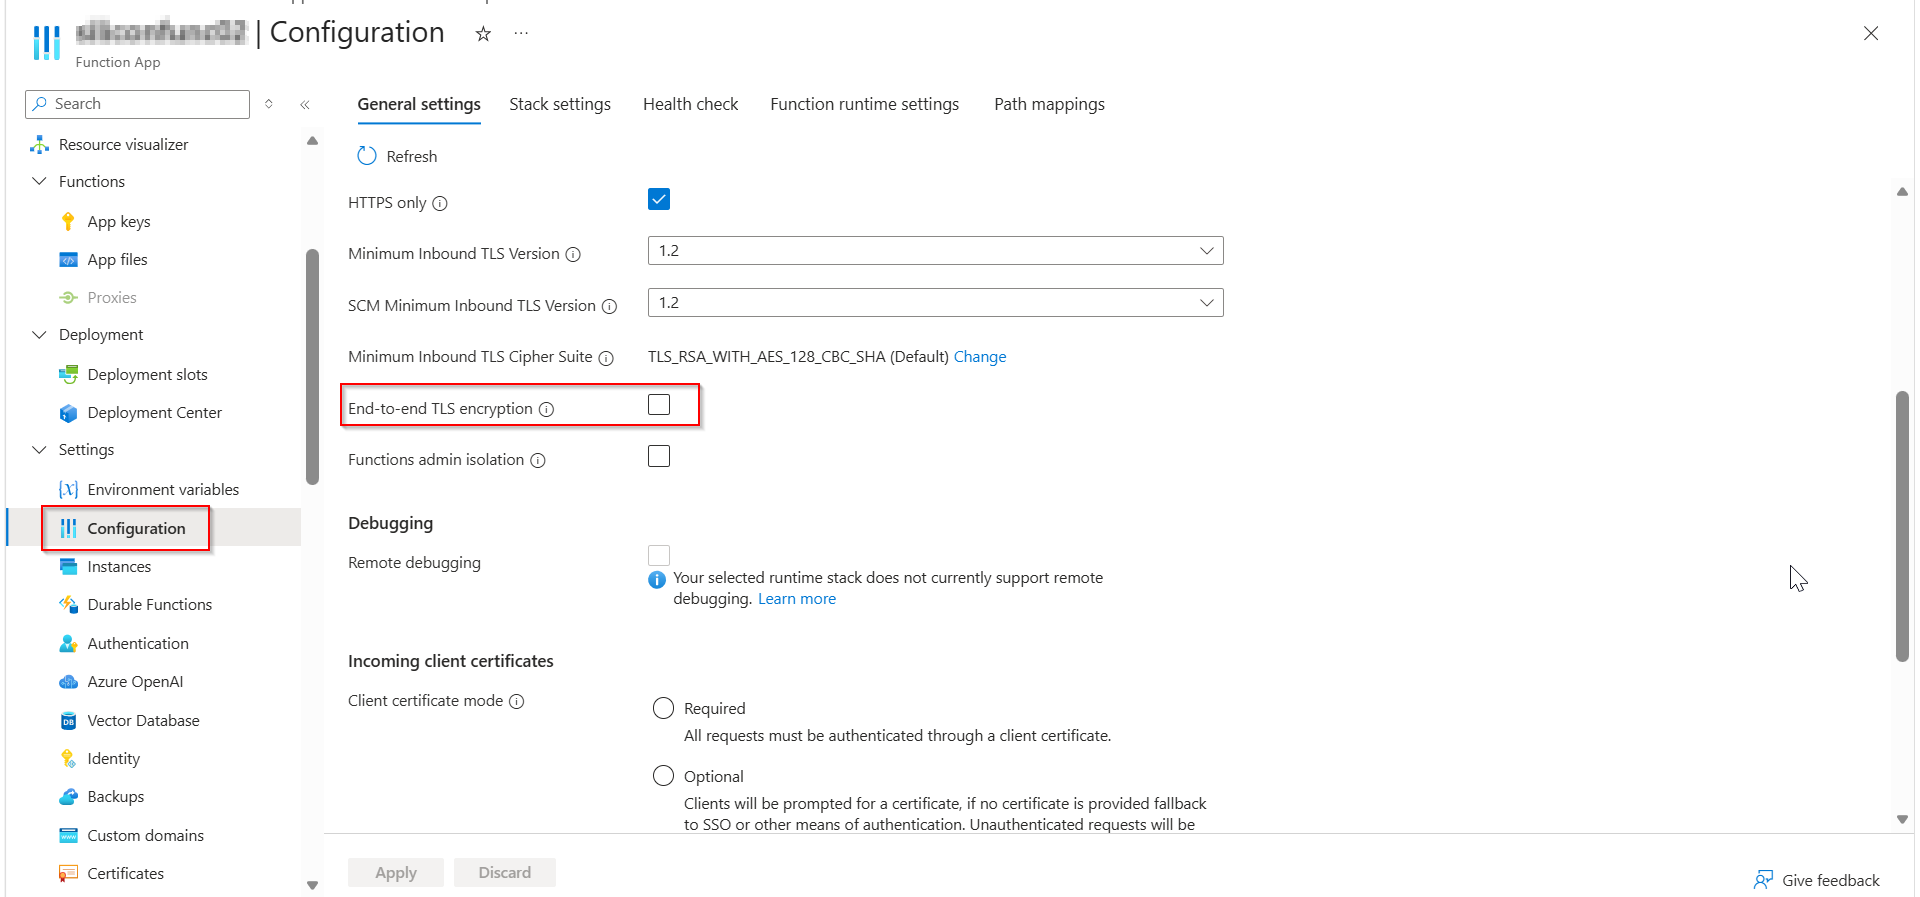The width and height of the screenshot is (1920, 897).
Task: Uncheck the HTTPS only checkbox
Action: (659, 199)
